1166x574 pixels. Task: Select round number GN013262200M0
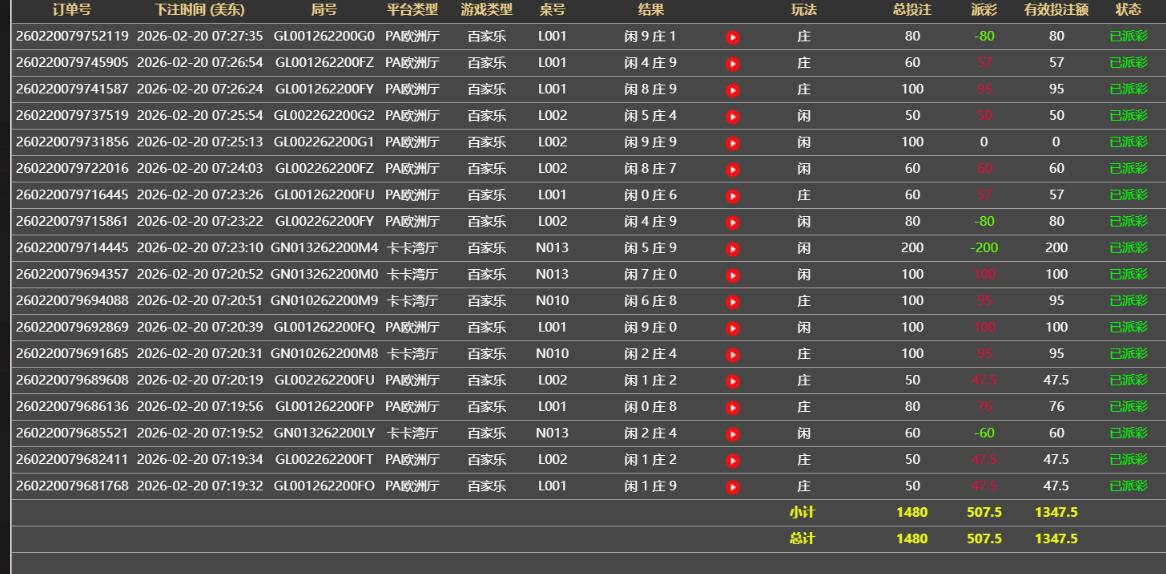(324, 274)
